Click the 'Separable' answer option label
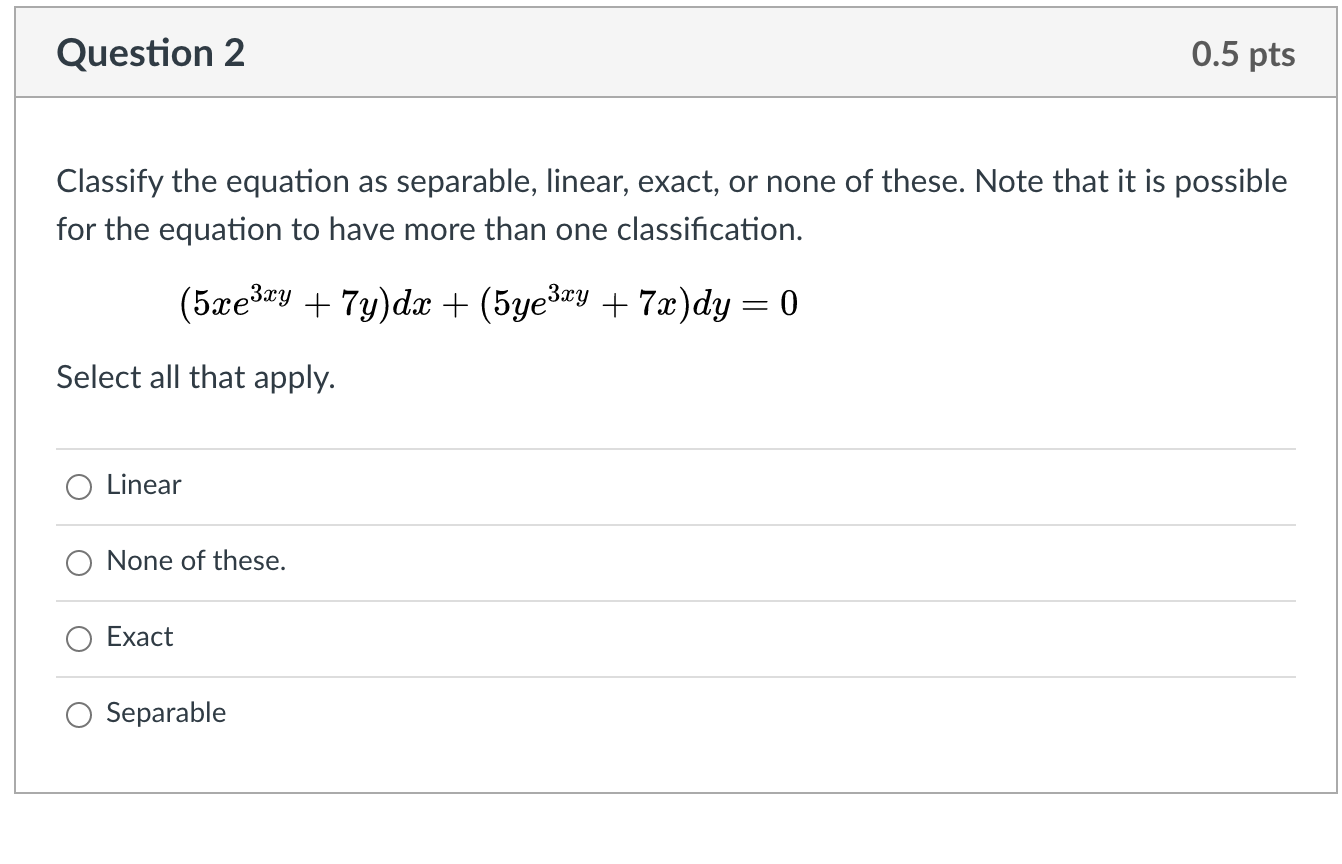 [x=166, y=713]
